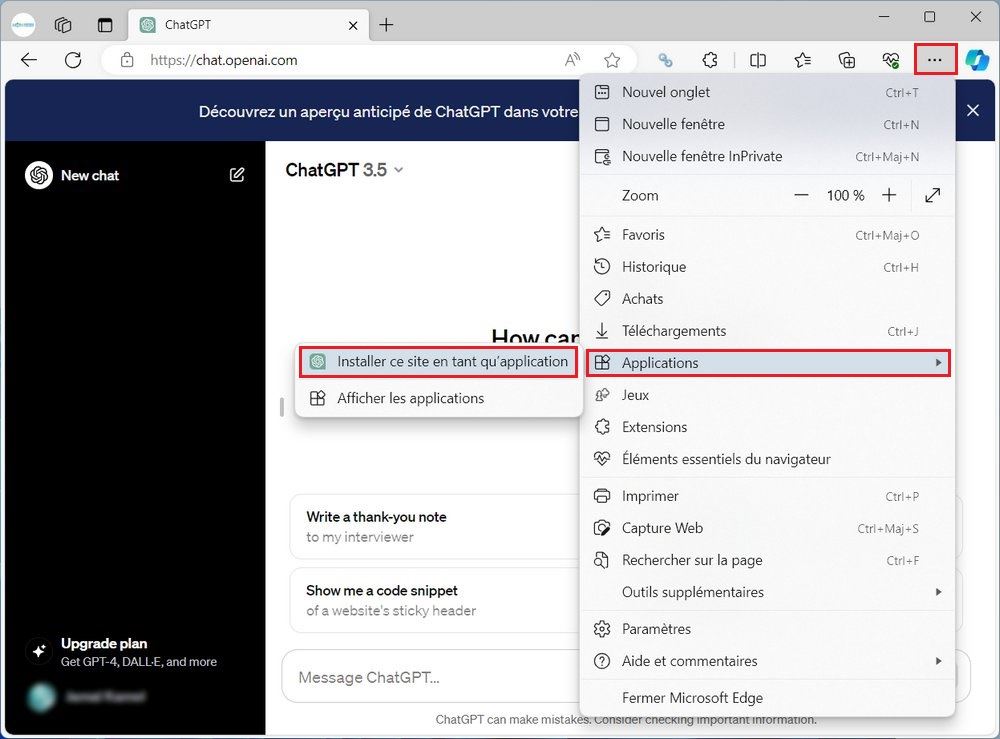The image size is (1000, 739).
Task: Refresh the page with reload button
Action: tap(73, 60)
